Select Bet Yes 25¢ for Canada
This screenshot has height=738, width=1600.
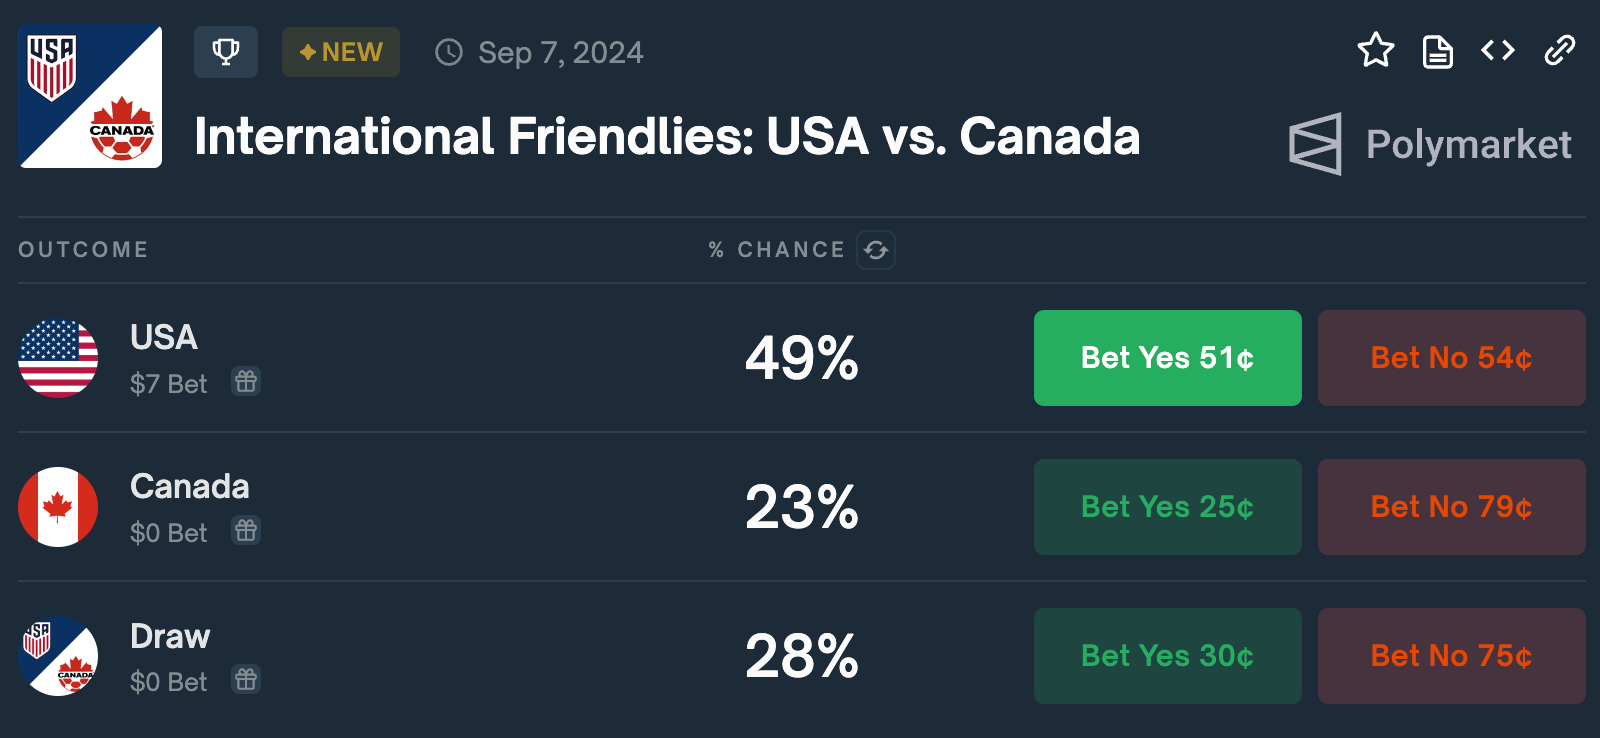click(x=1167, y=507)
